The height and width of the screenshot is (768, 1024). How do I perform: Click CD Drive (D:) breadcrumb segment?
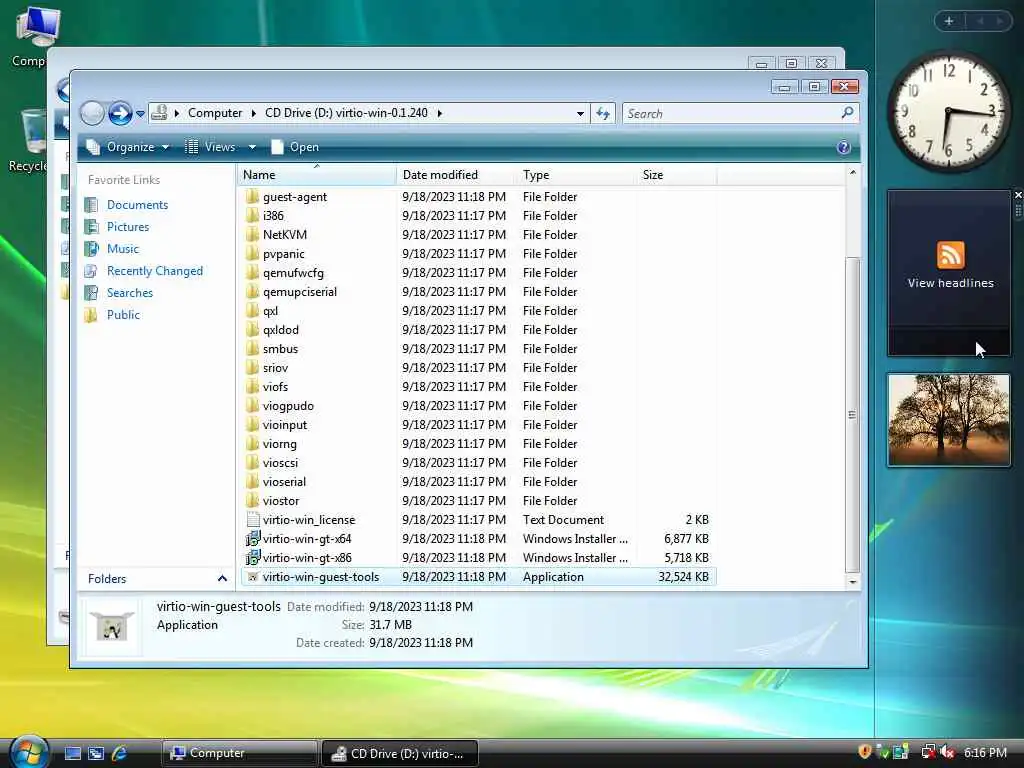[346, 113]
